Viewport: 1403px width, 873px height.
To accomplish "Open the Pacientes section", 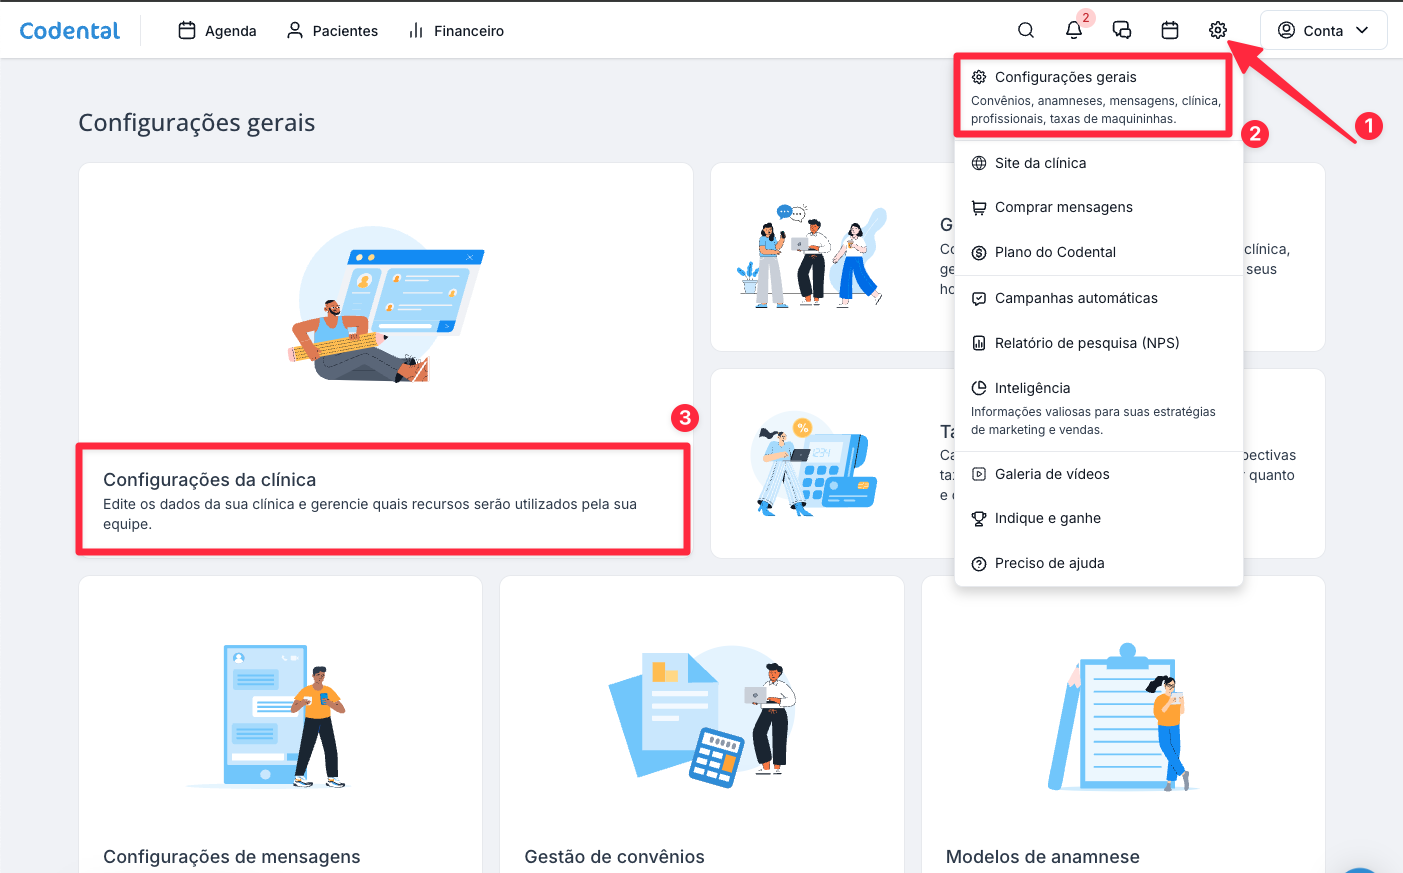I will pos(333,31).
